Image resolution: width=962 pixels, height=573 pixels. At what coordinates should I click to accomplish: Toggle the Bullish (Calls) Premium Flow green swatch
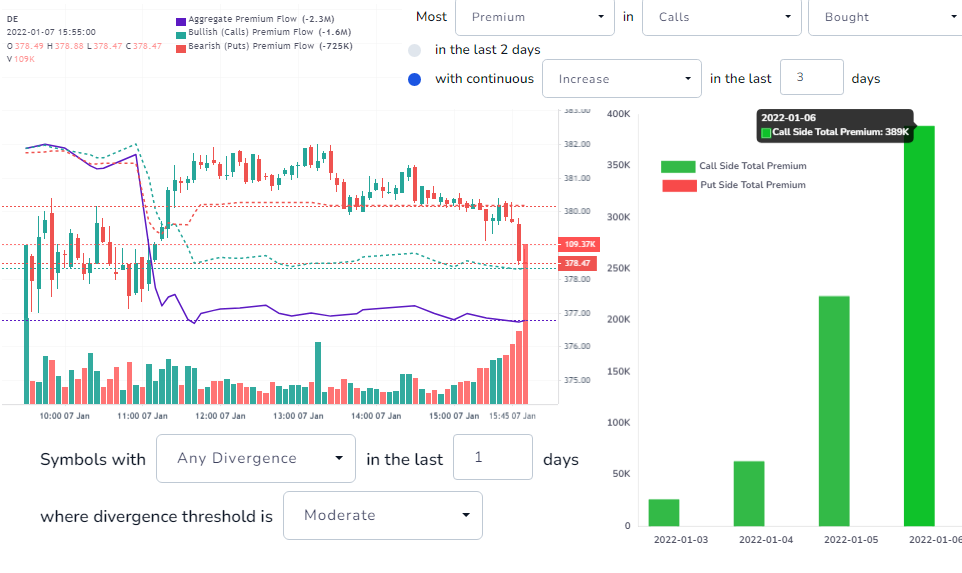coord(181,35)
